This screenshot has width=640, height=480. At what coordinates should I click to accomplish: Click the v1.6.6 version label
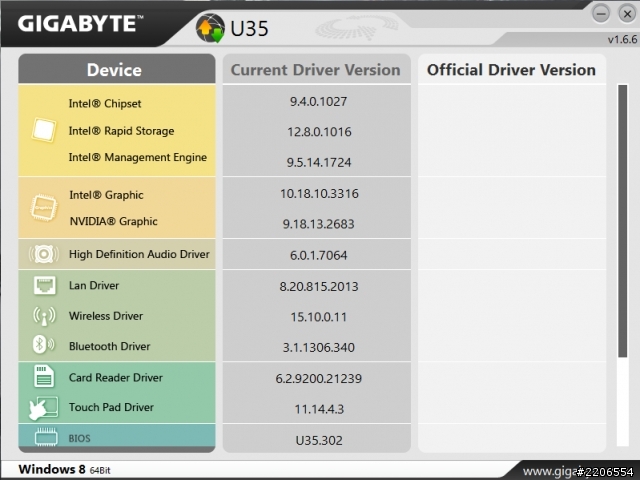622,39
